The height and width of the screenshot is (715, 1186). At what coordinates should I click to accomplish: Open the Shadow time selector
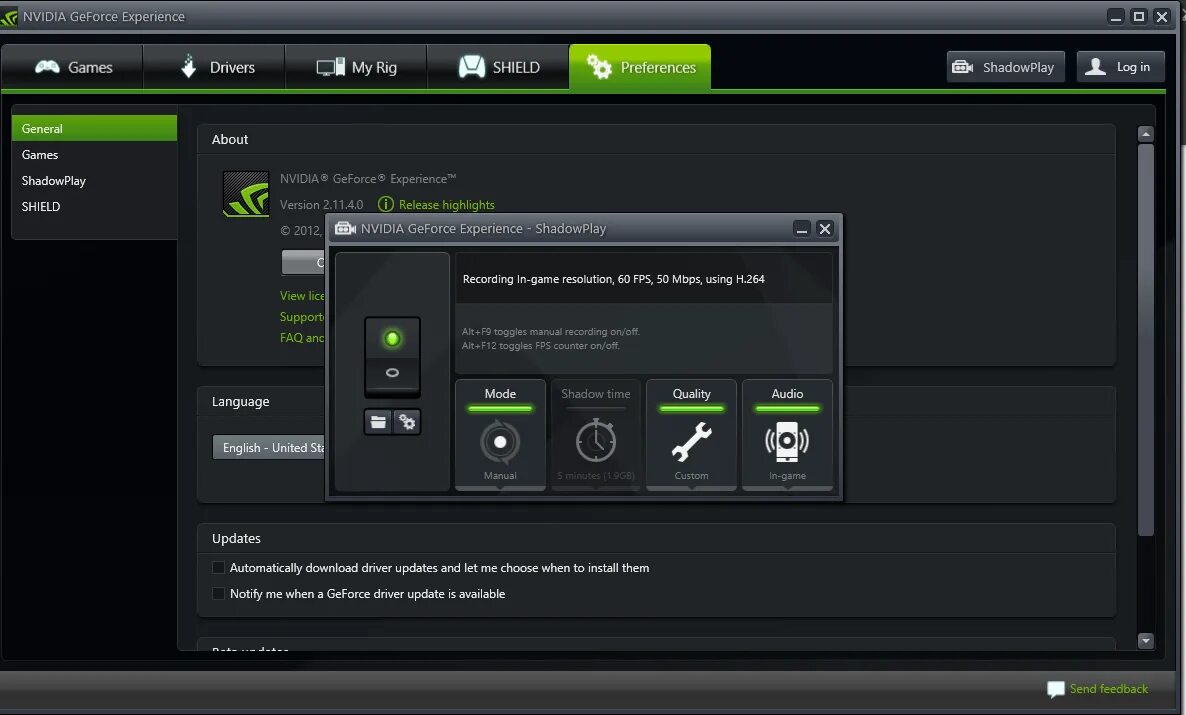(596, 435)
